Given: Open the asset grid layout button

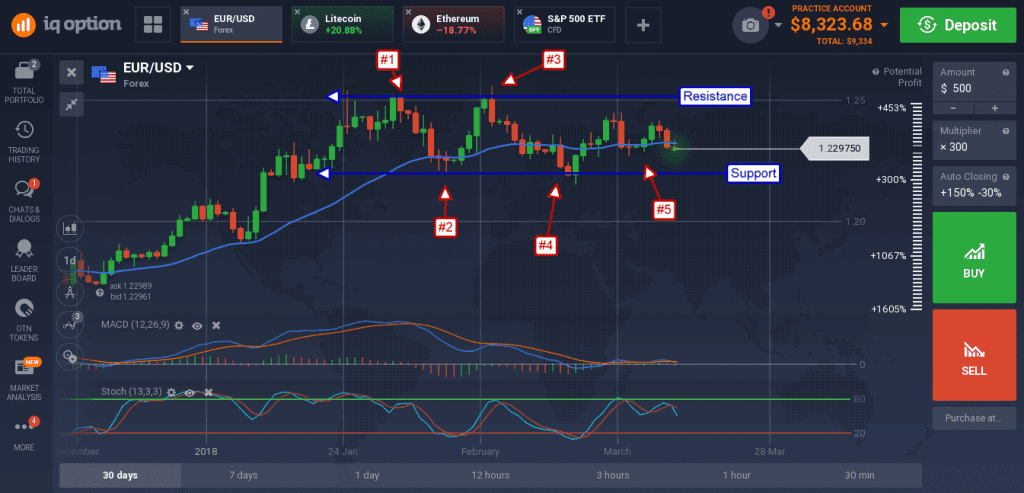Looking at the screenshot, I should 153,25.
